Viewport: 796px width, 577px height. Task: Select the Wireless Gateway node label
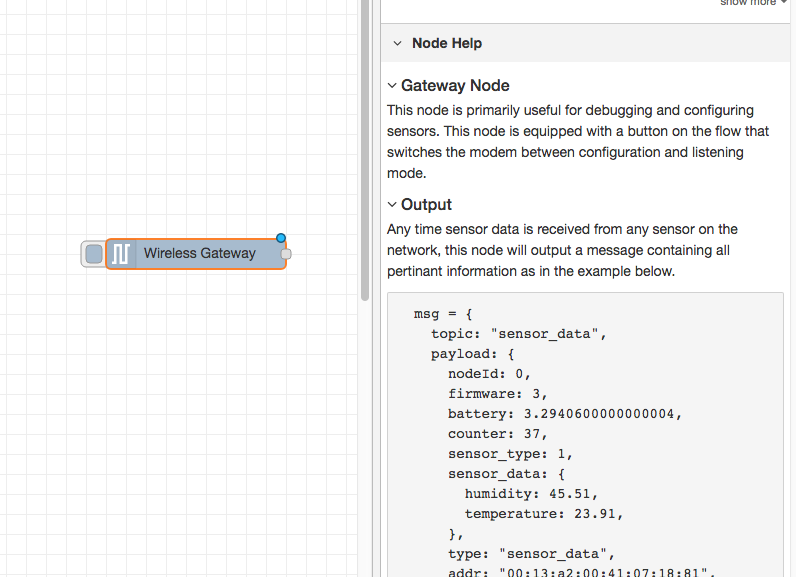pyautogui.click(x=199, y=254)
